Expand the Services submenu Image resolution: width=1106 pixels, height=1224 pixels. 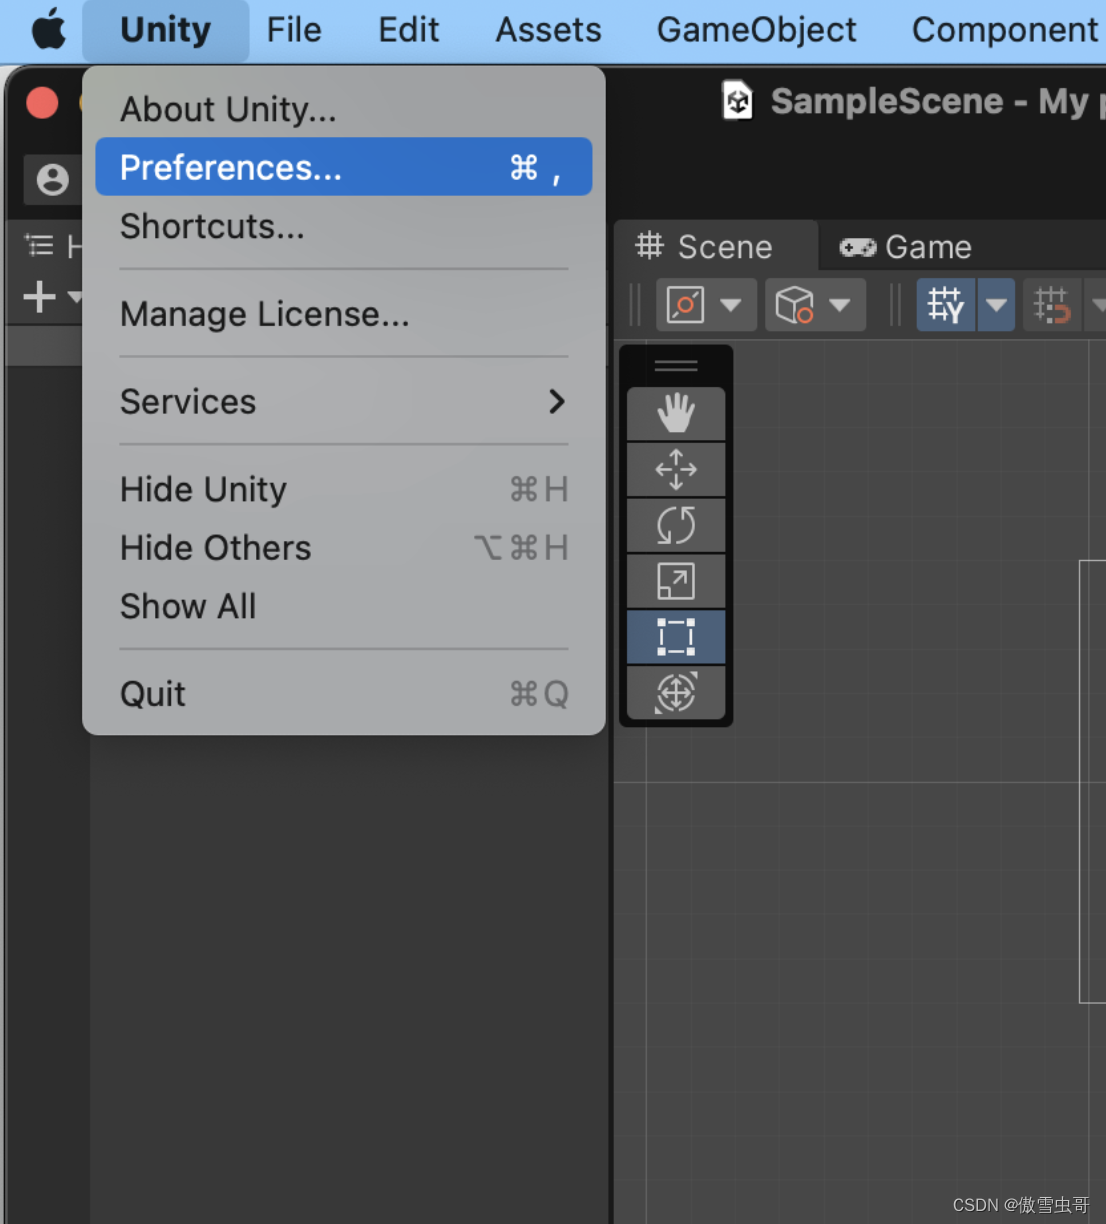[343, 401]
